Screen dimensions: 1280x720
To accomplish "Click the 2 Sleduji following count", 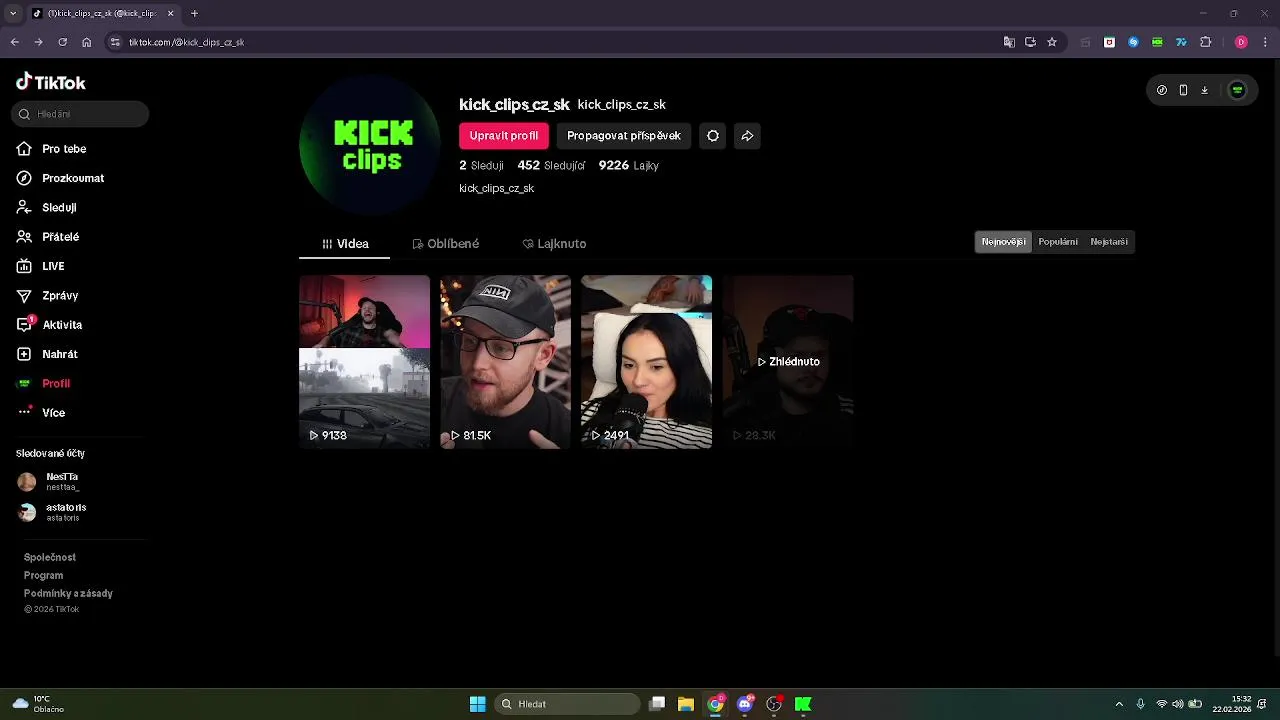I will (x=481, y=166).
